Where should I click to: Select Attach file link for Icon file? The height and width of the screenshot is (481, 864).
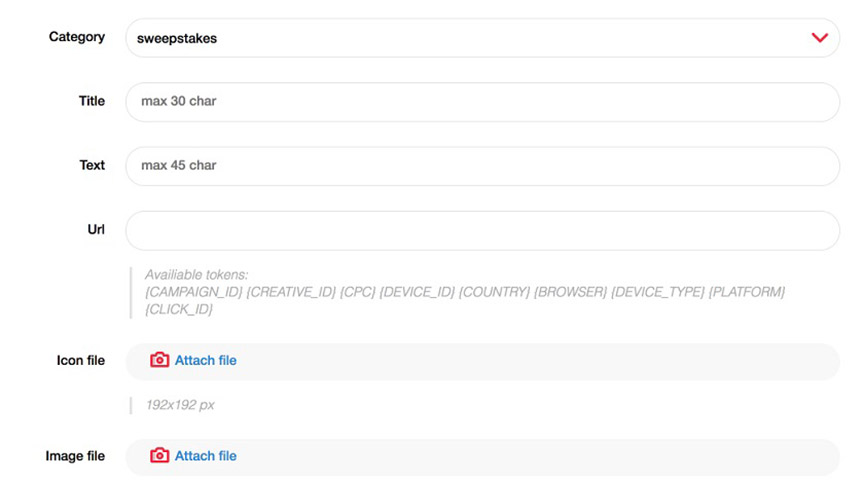pos(206,360)
